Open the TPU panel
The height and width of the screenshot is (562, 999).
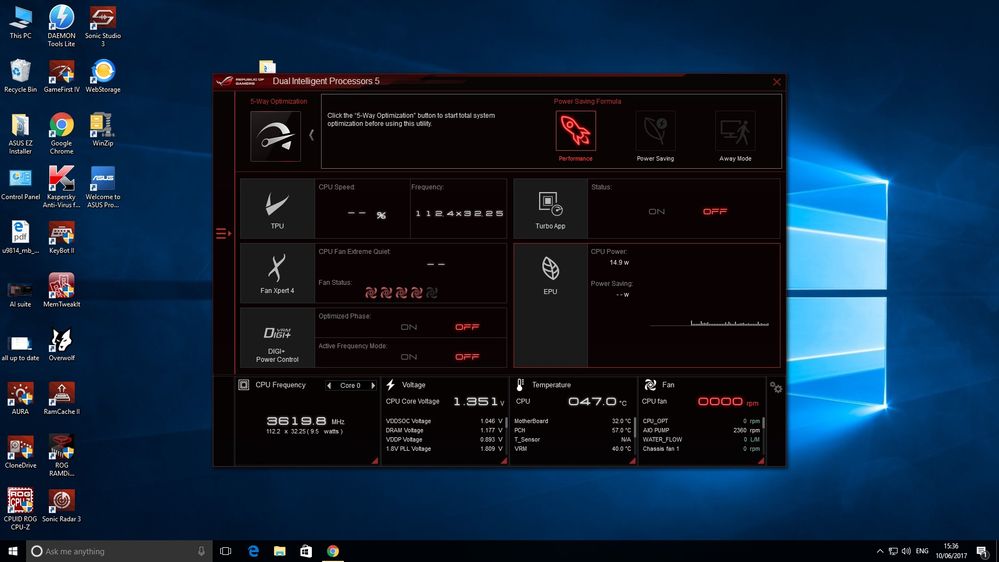(x=277, y=208)
